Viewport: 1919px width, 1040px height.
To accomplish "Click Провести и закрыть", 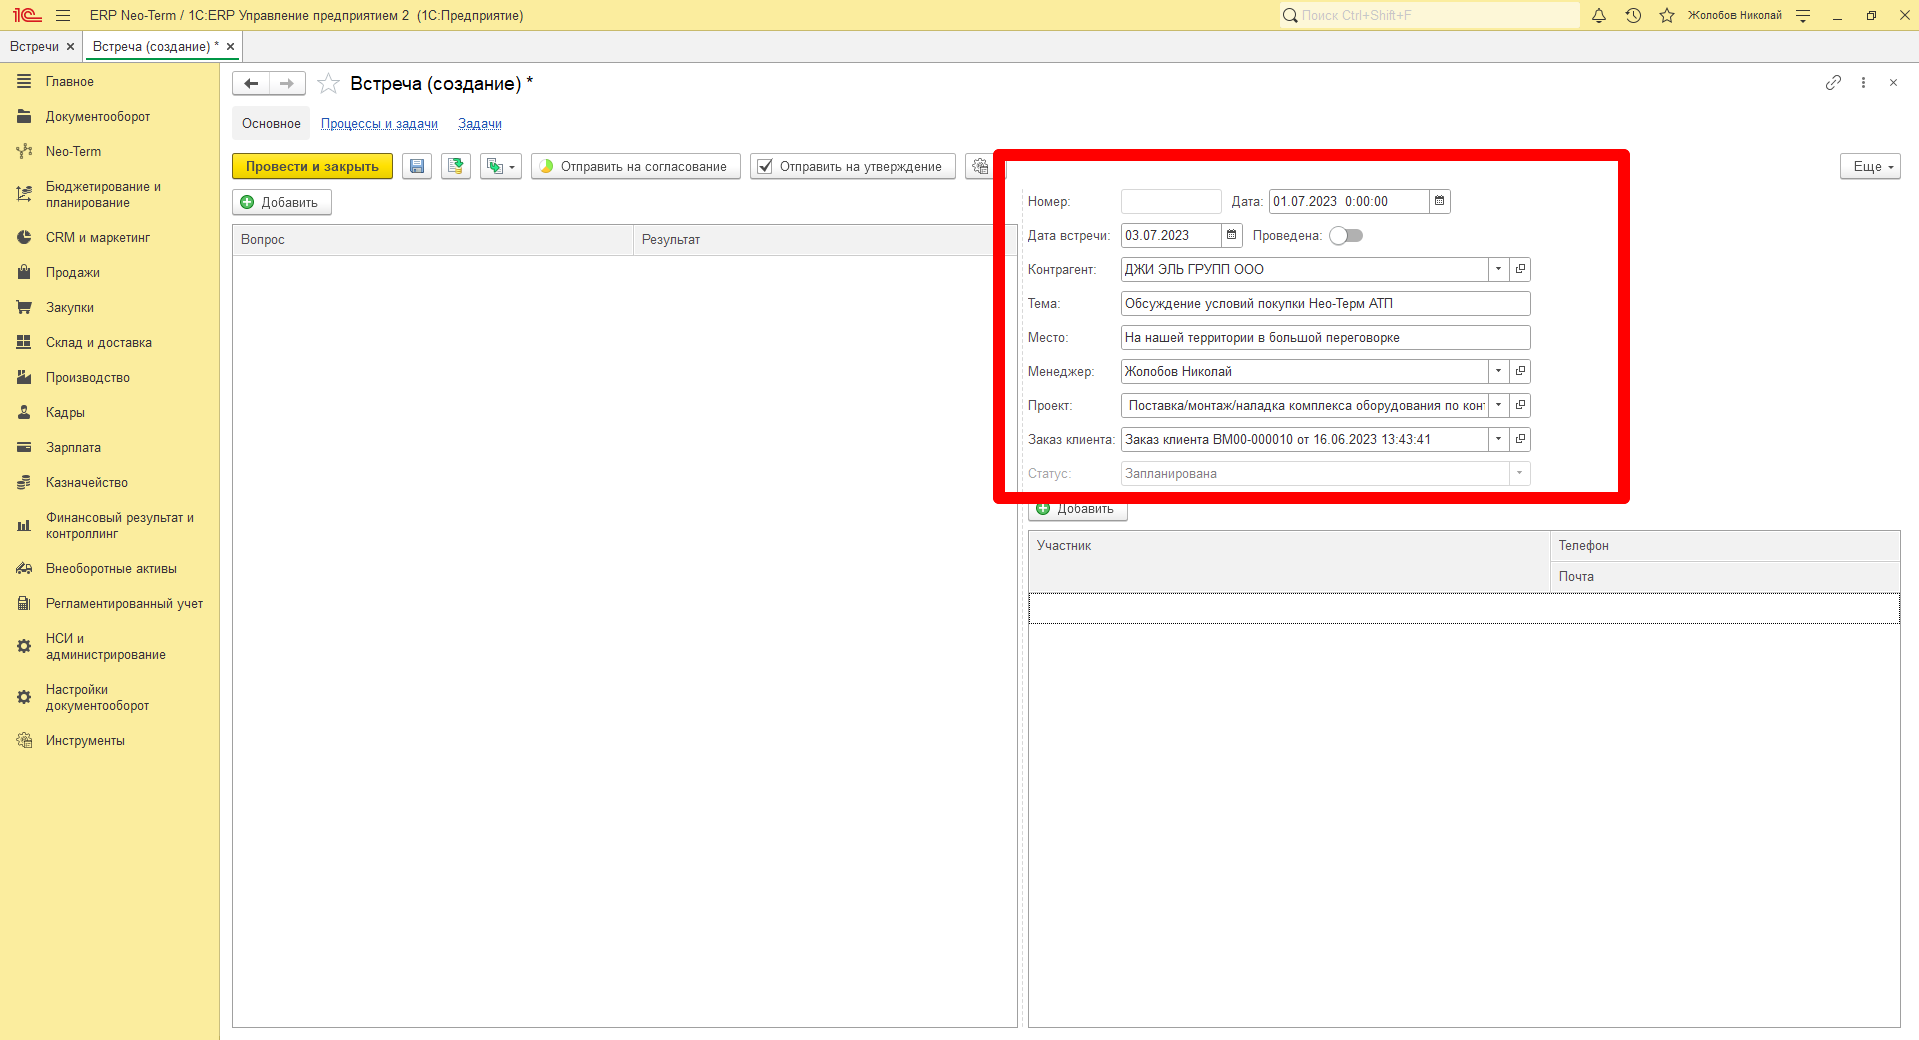I will point(312,166).
